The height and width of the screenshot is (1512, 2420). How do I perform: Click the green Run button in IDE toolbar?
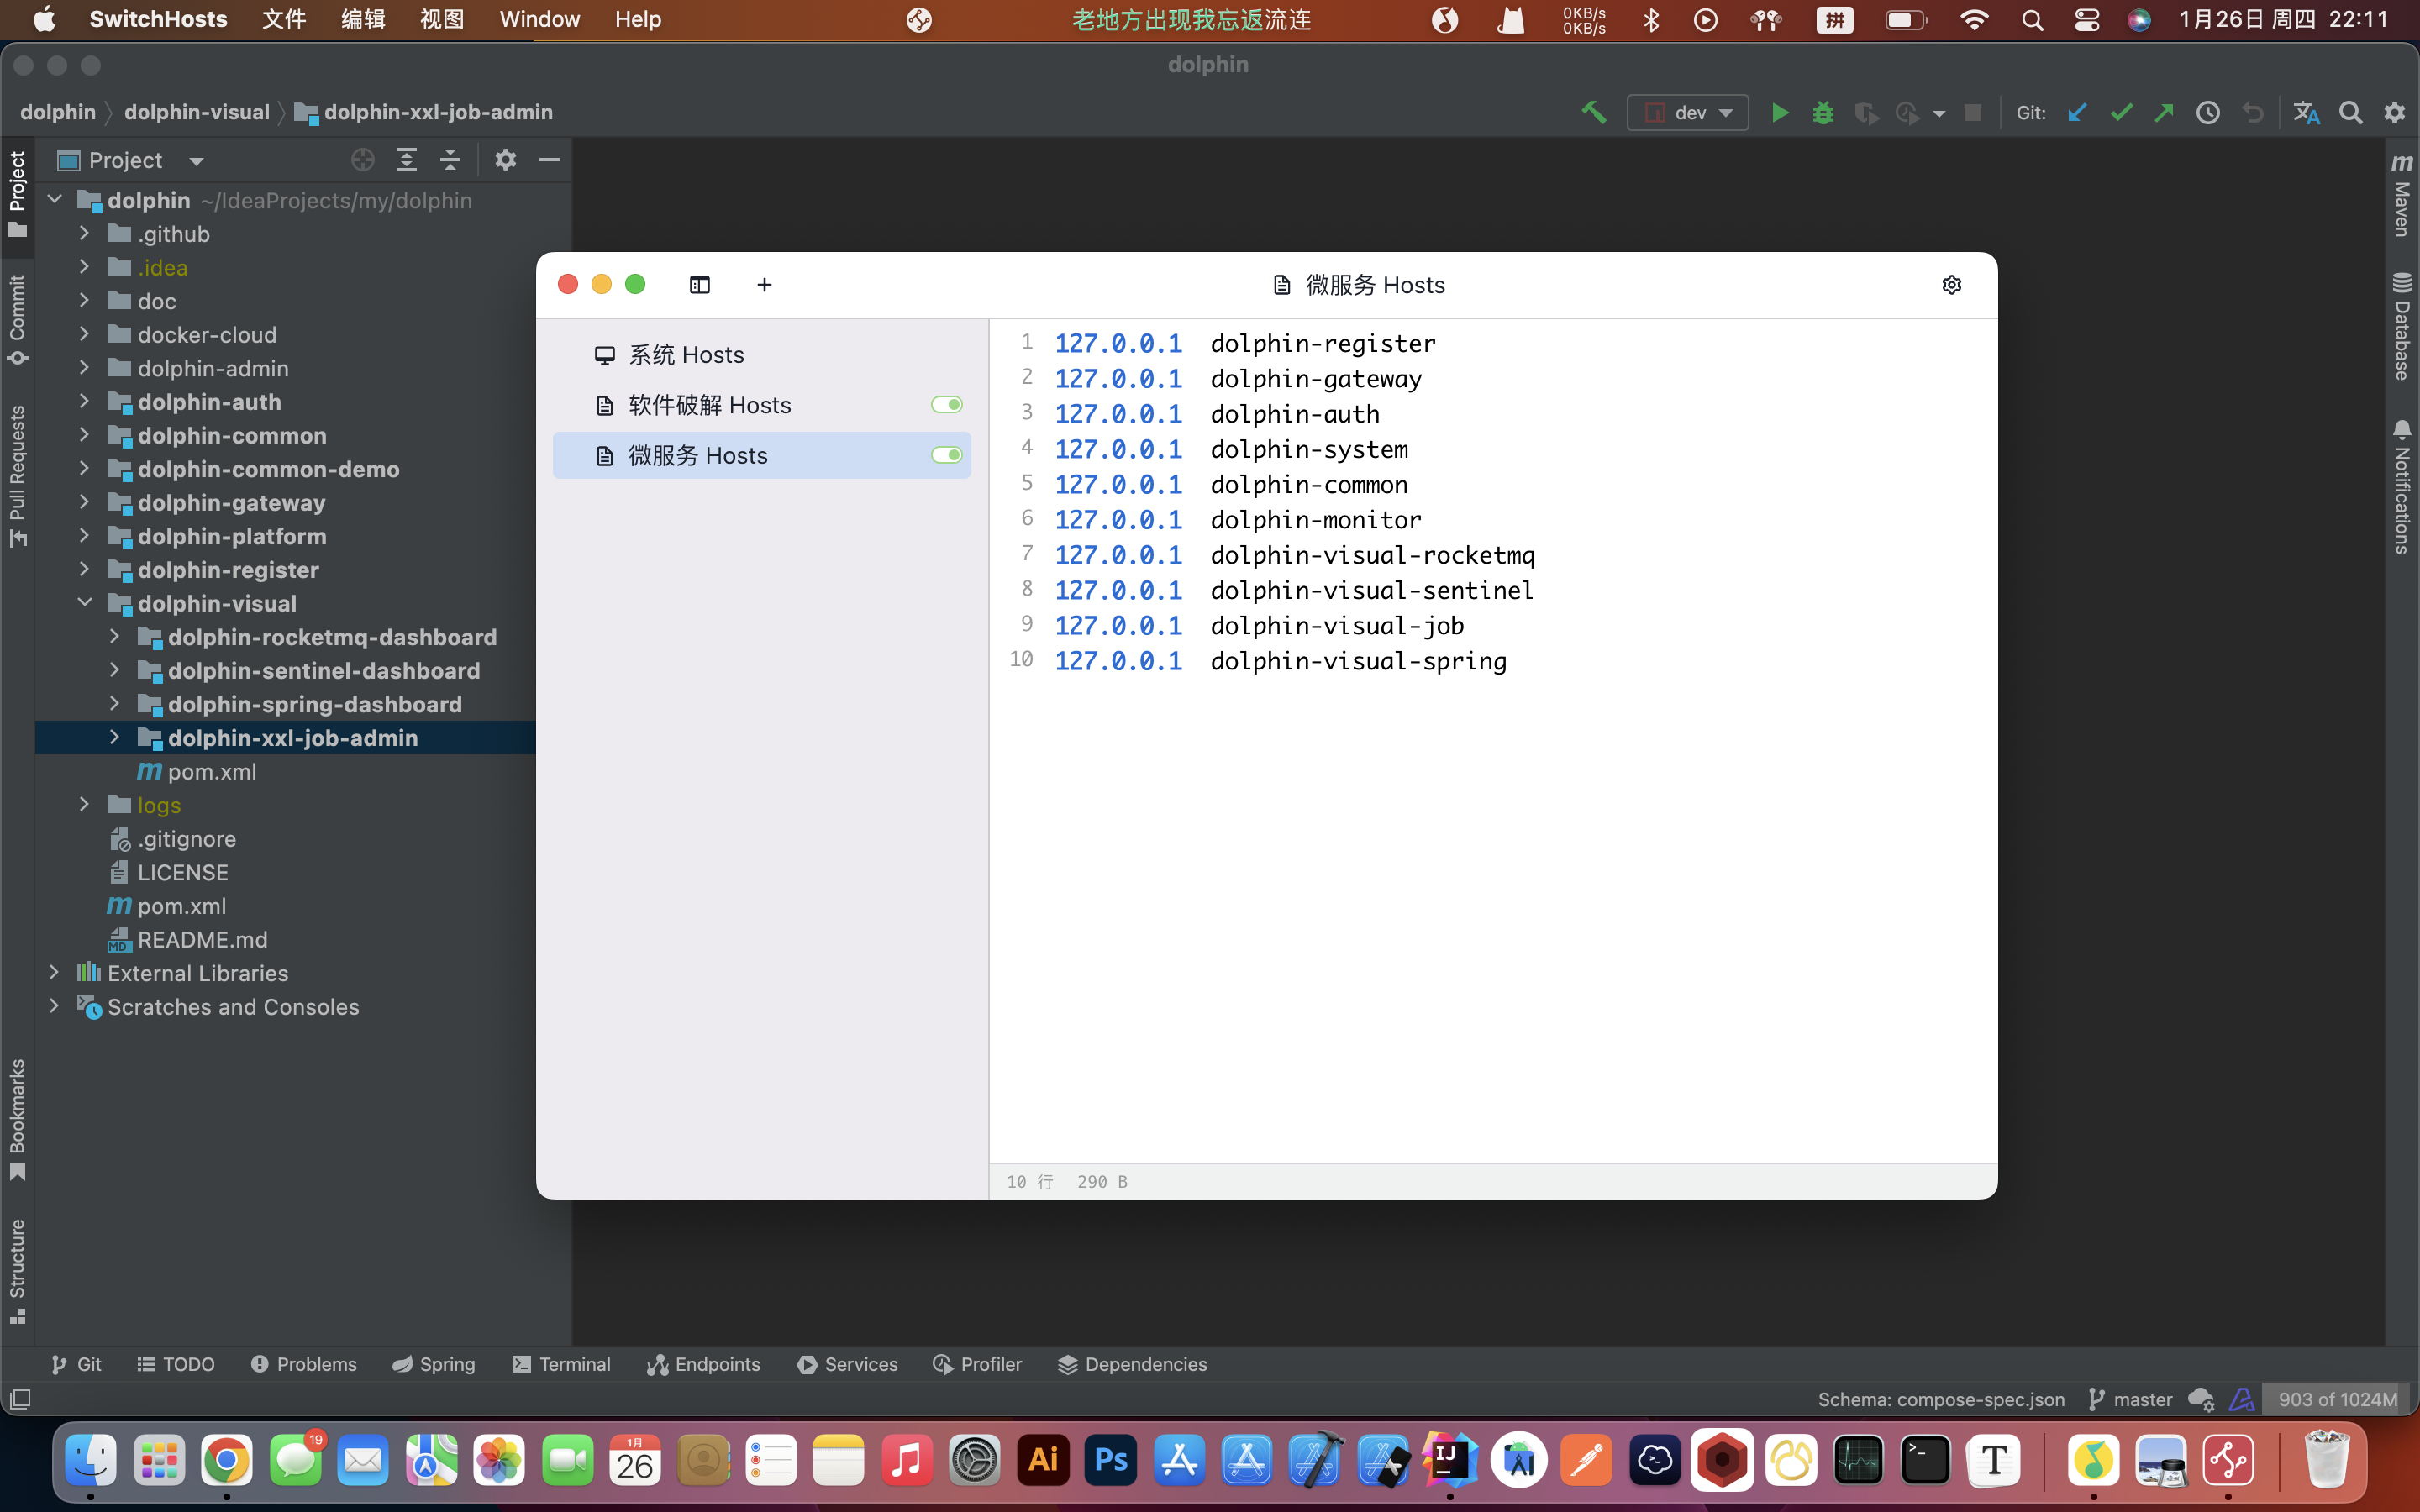[1780, 113]
